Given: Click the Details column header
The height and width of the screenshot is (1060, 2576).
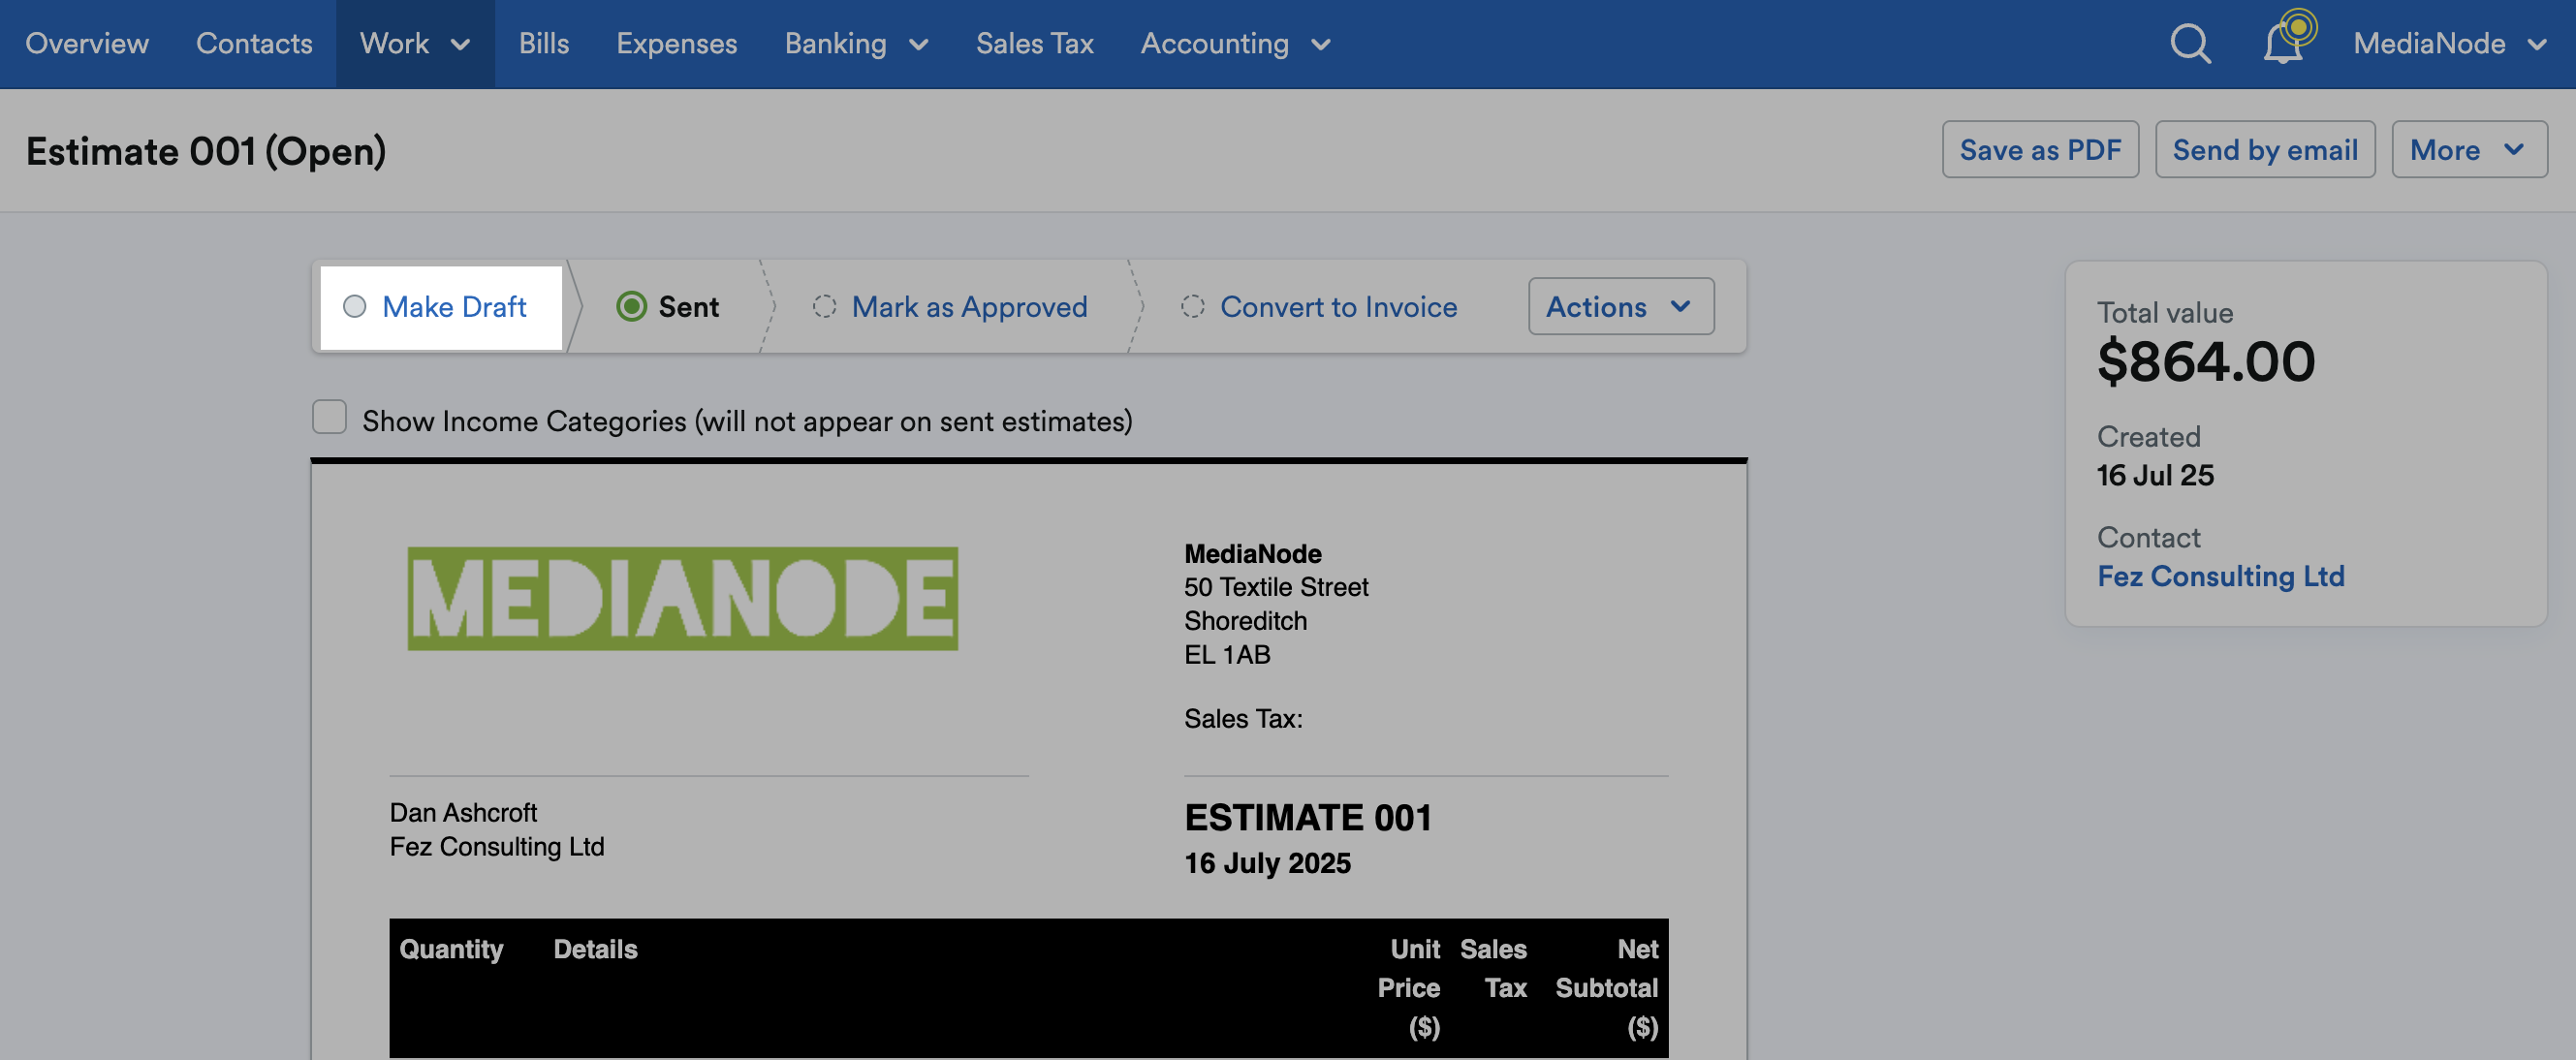Looking at the screenshot, I should click(x=595, y=949).
